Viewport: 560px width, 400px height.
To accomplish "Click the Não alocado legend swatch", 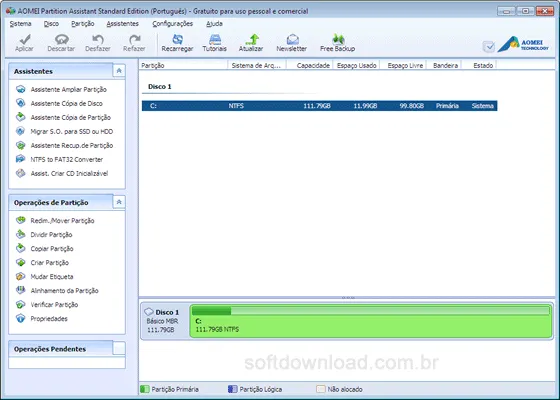I will click(x=321, y=389).
